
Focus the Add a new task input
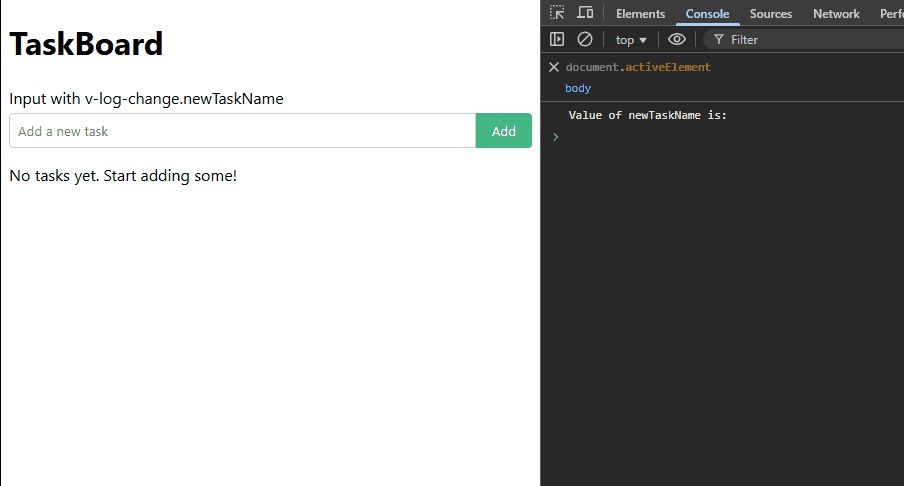(x=242, y=131)
